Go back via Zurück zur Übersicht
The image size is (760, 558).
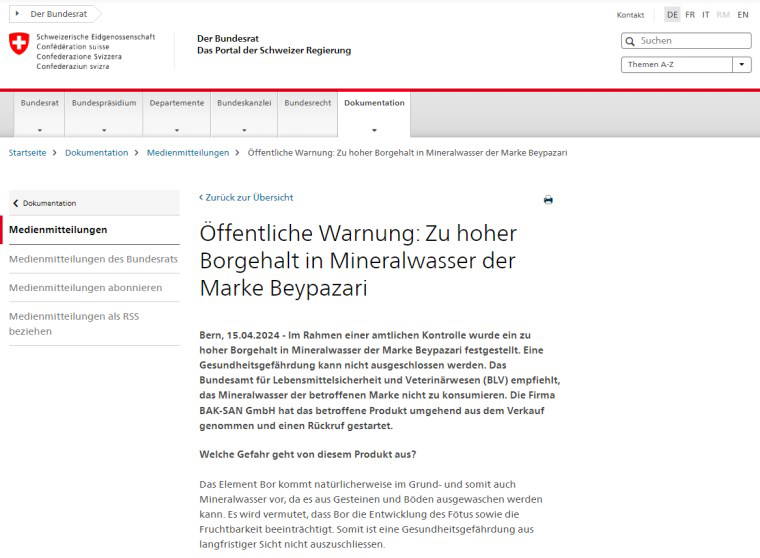(246, 198)
